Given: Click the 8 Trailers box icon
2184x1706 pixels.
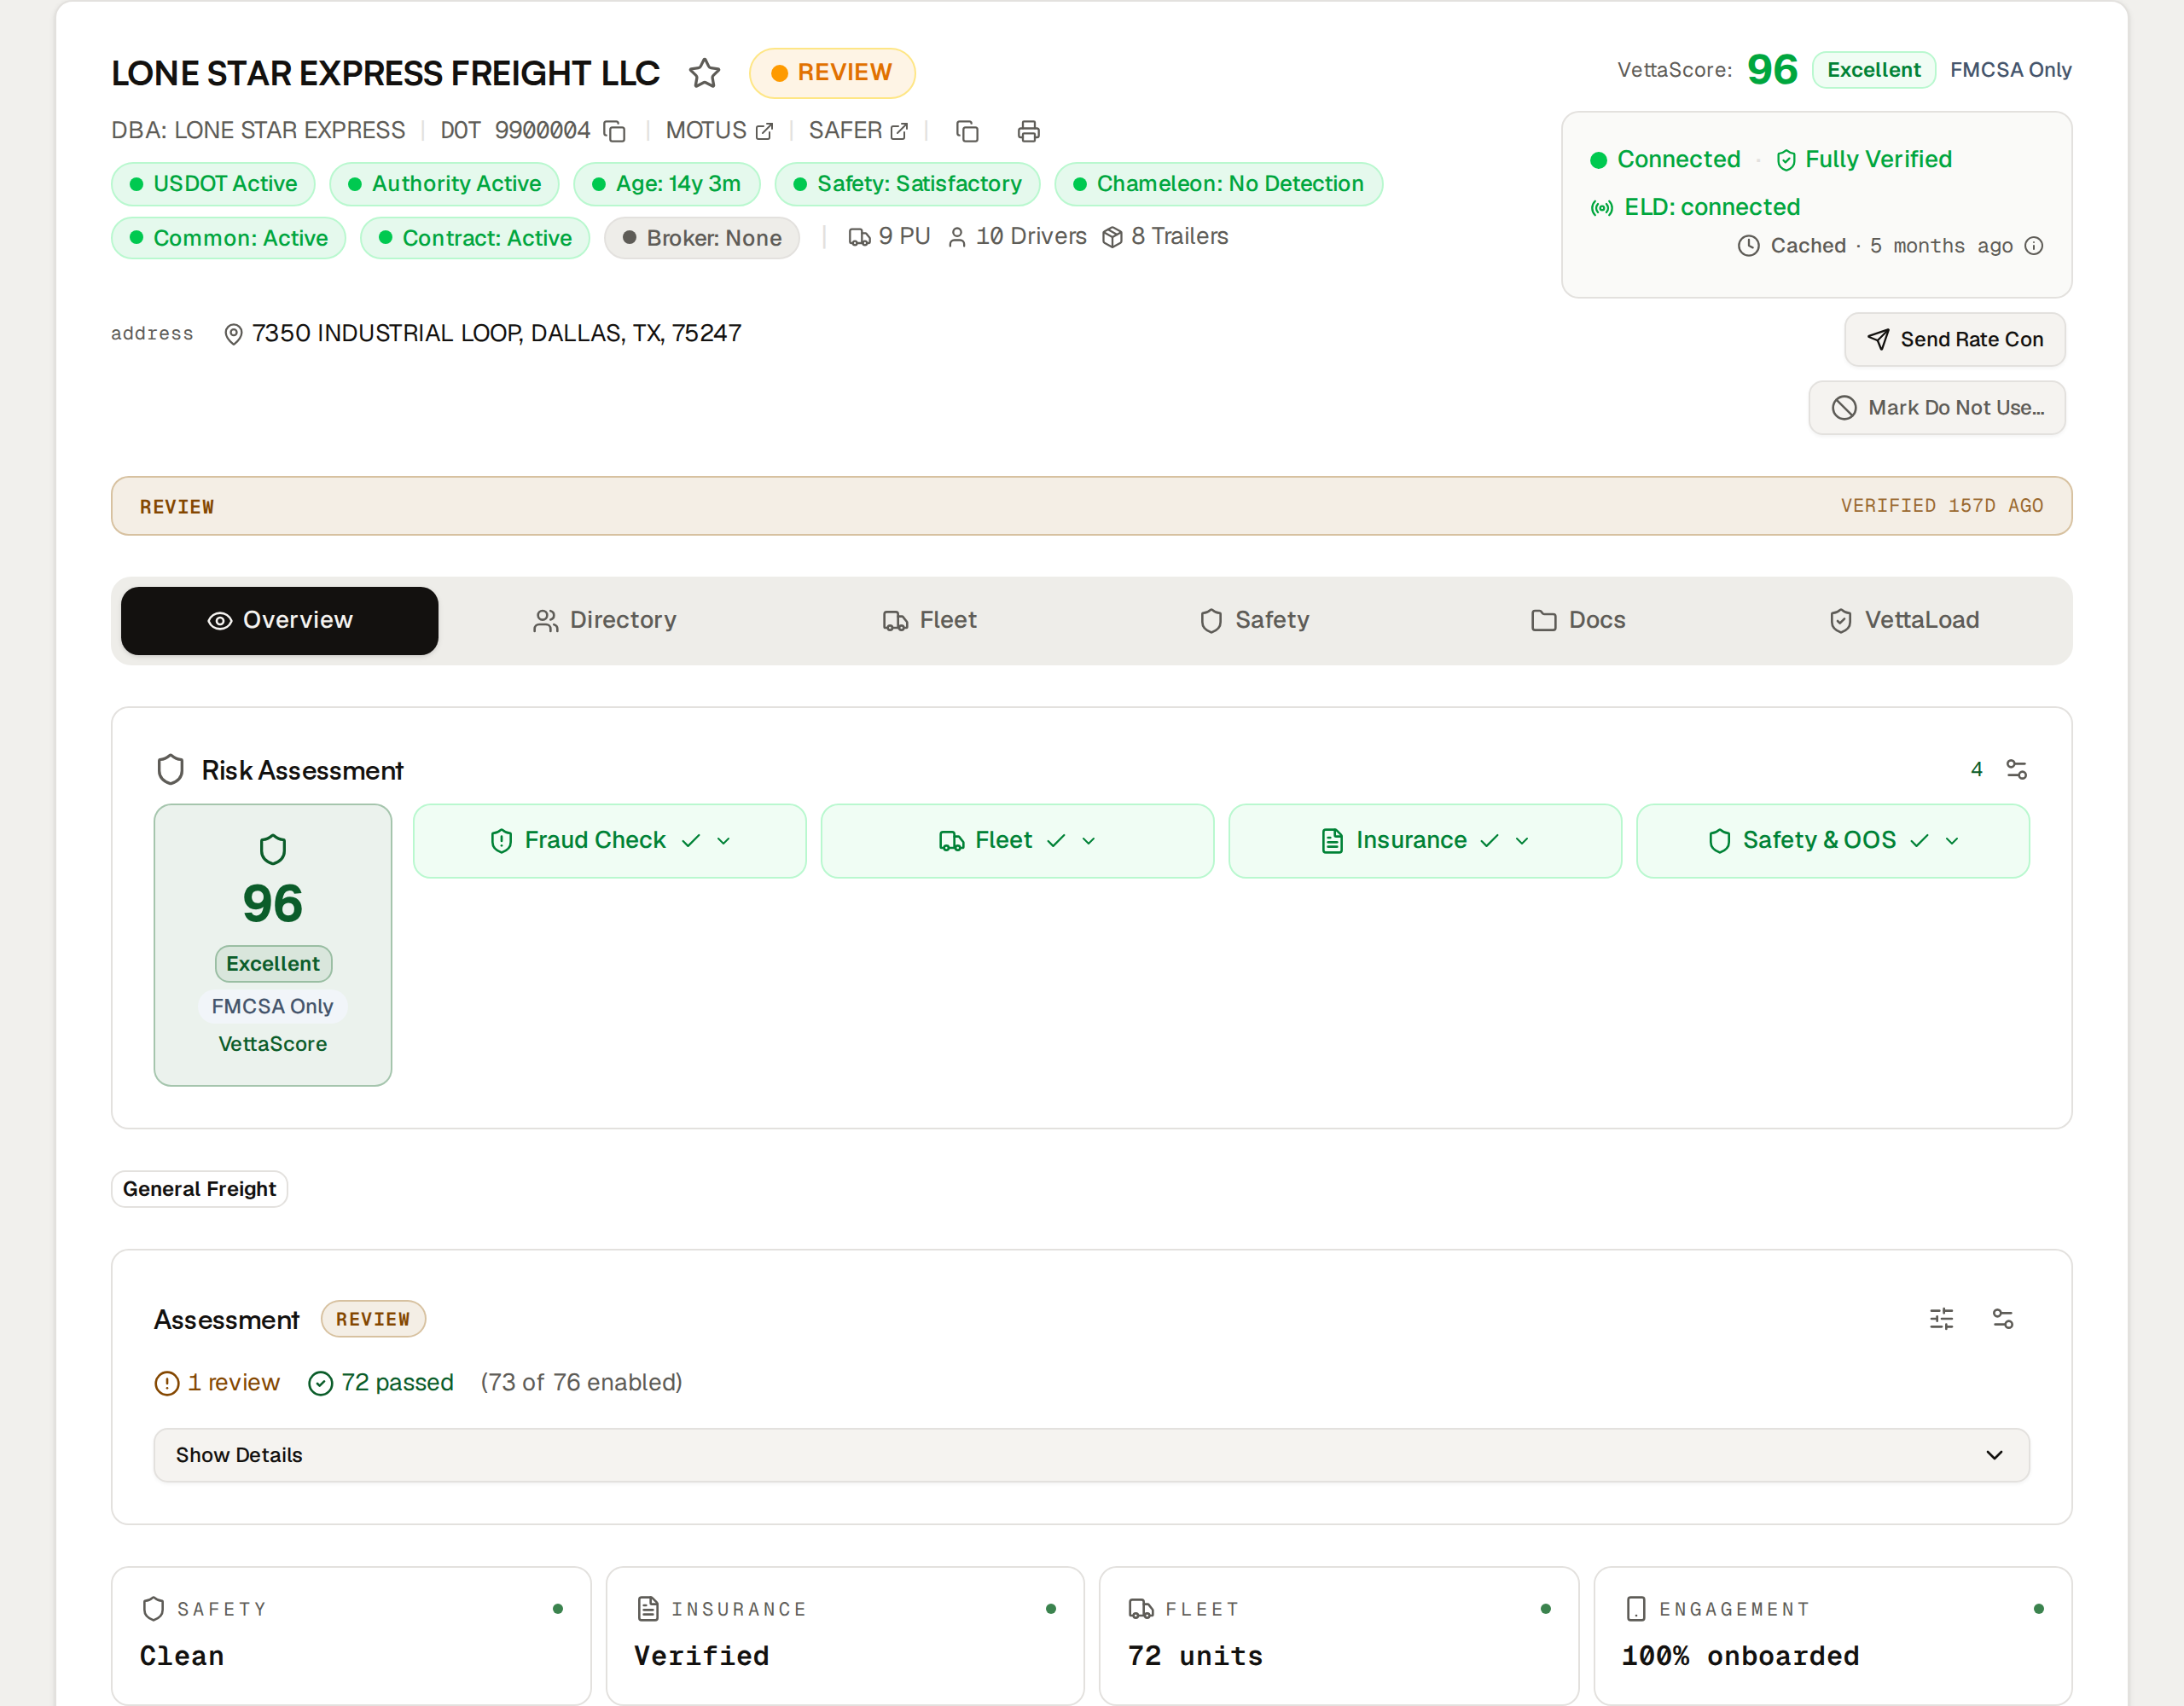Looking at the screenshot, I should click(x=1112, y=238).
